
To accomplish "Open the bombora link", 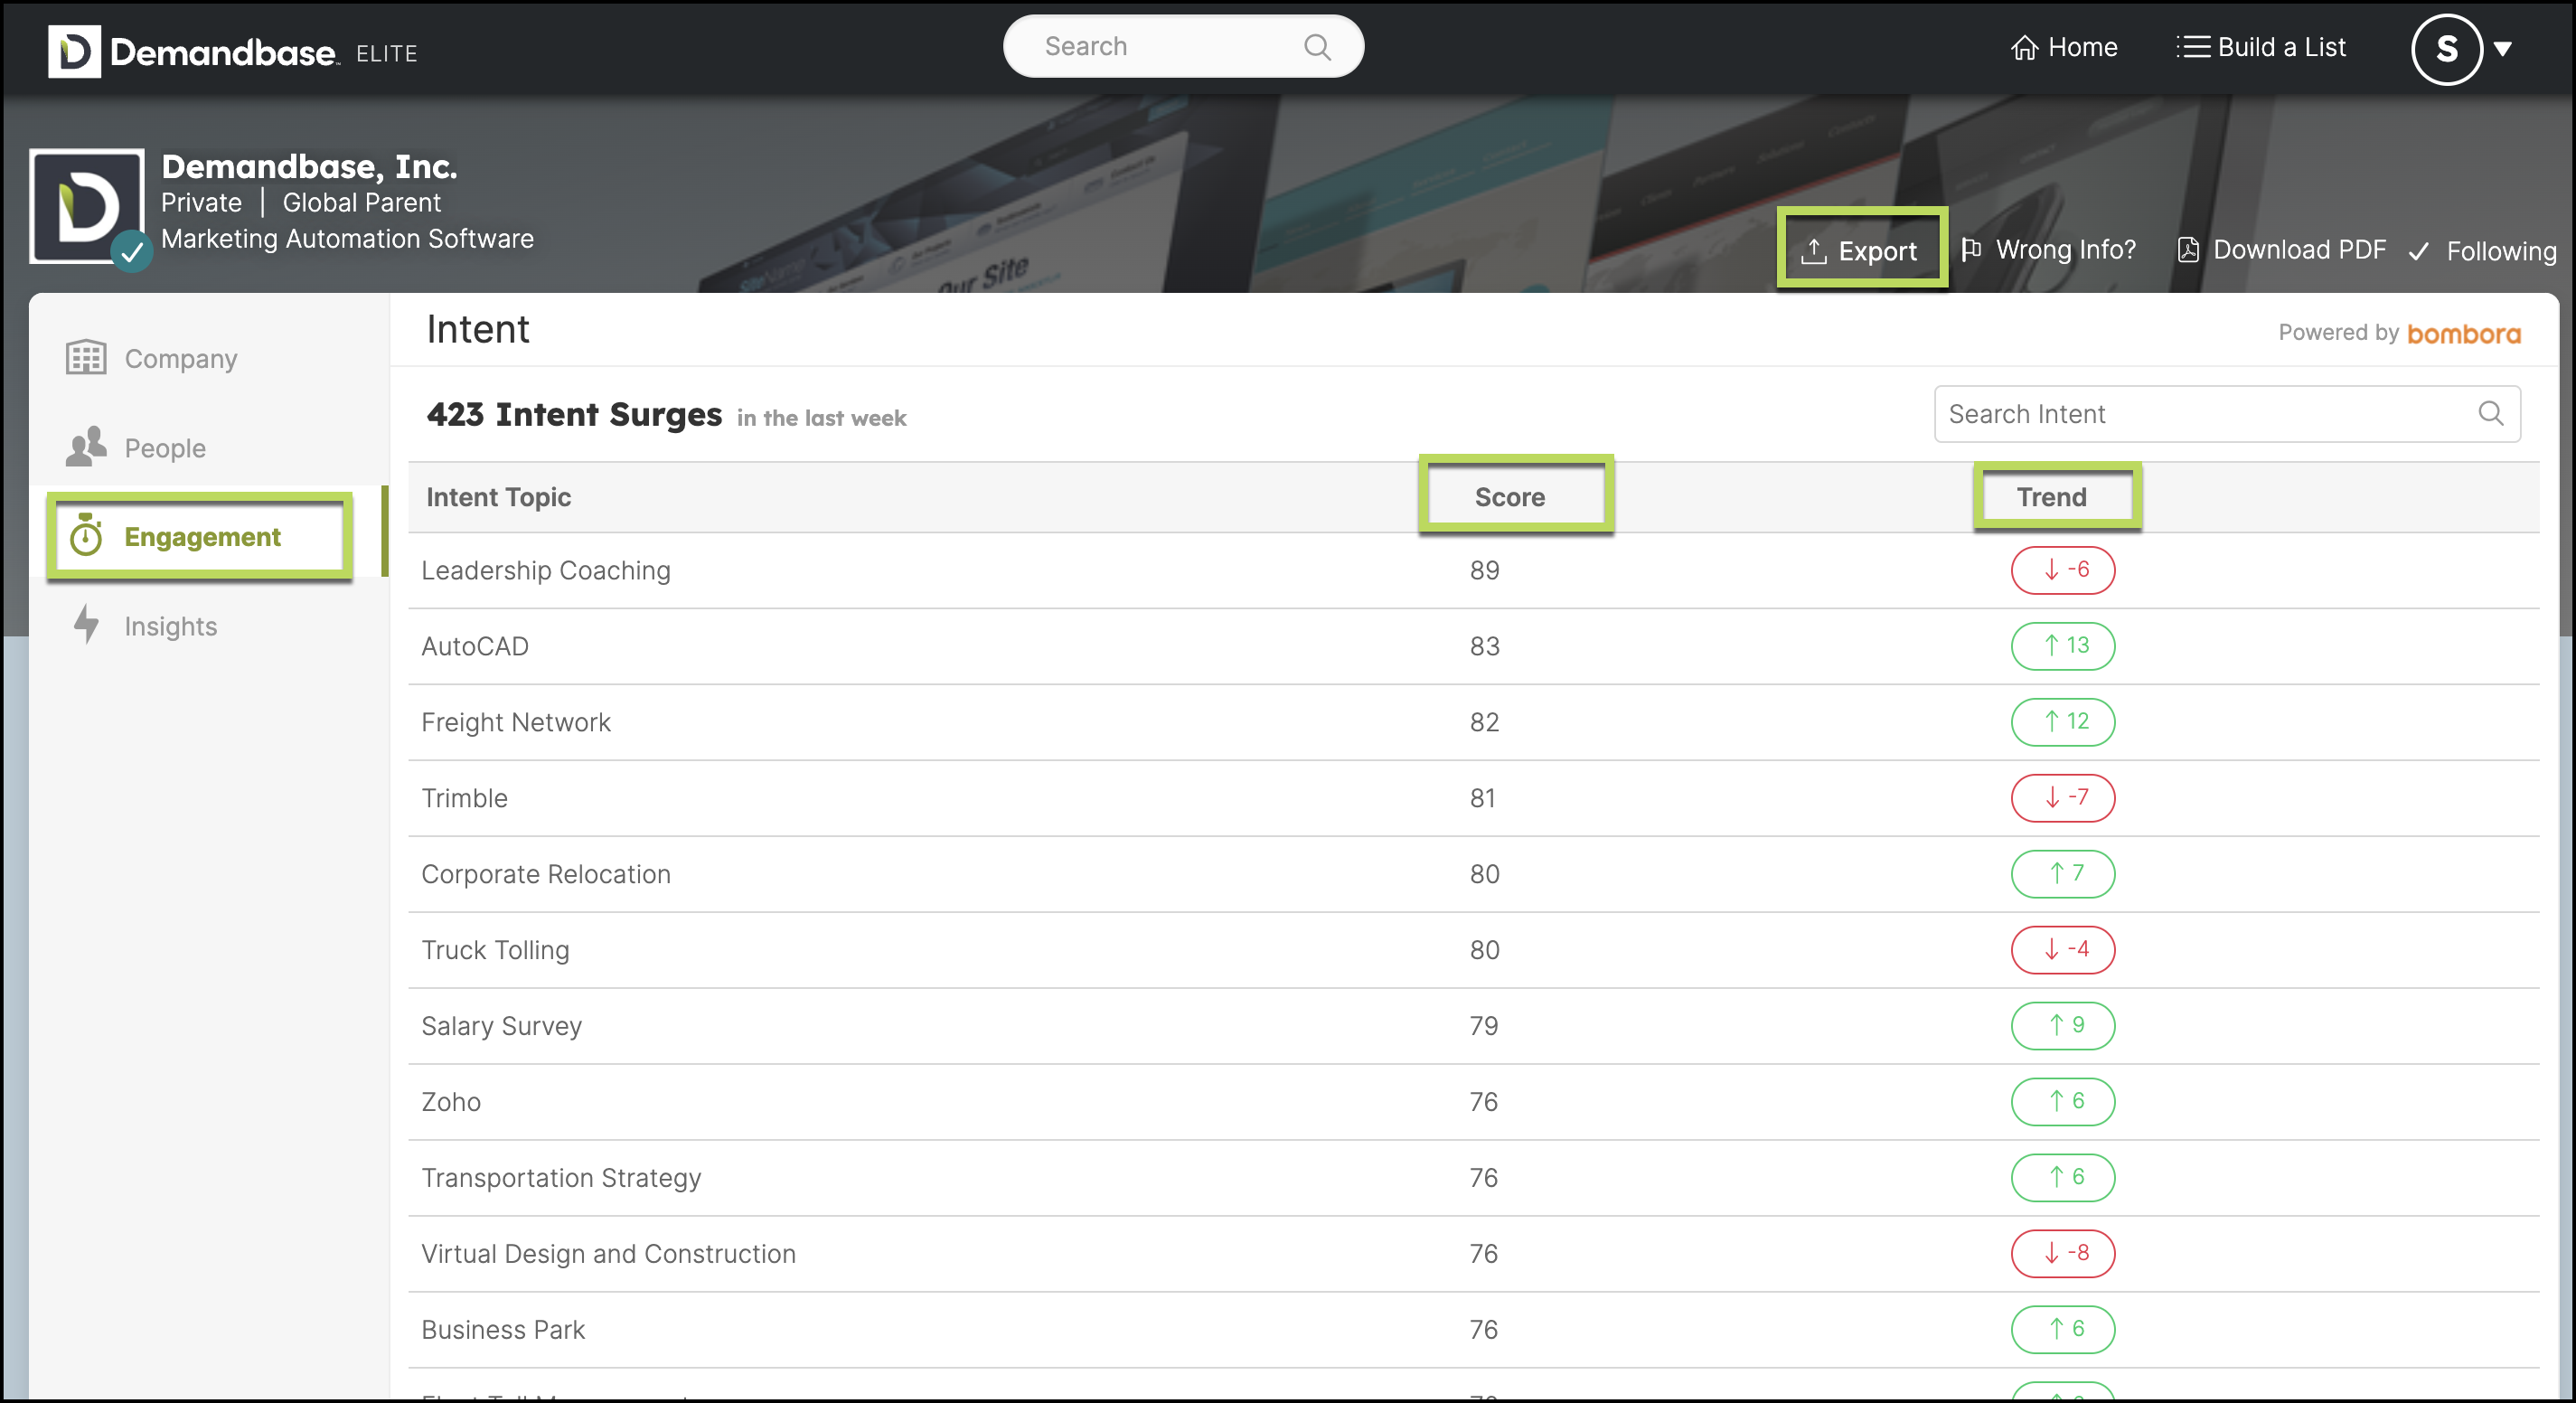I will click(x=2463, y=334).
